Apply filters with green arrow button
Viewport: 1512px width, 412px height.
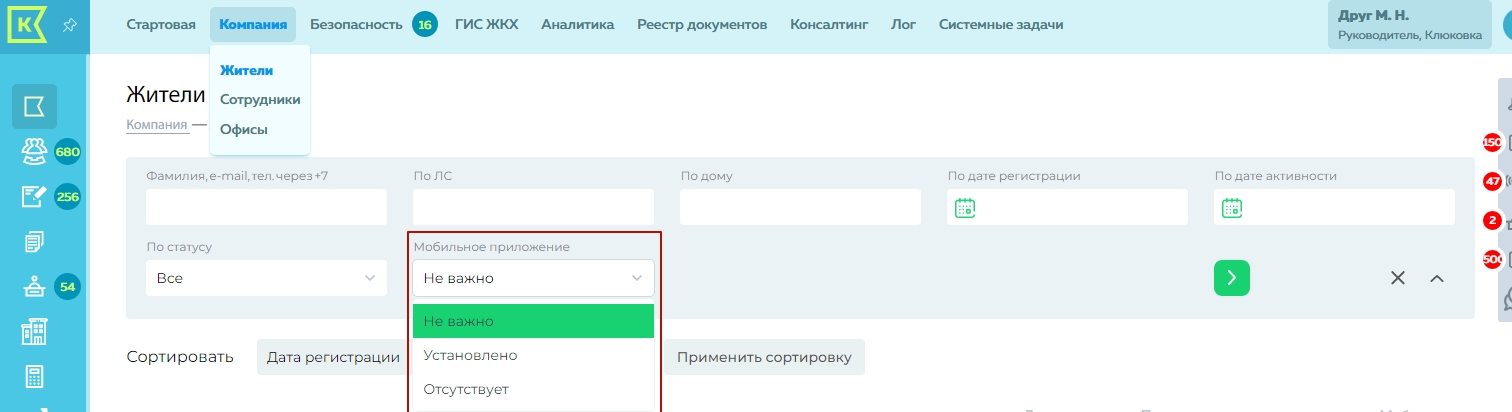click(1232, 278)
